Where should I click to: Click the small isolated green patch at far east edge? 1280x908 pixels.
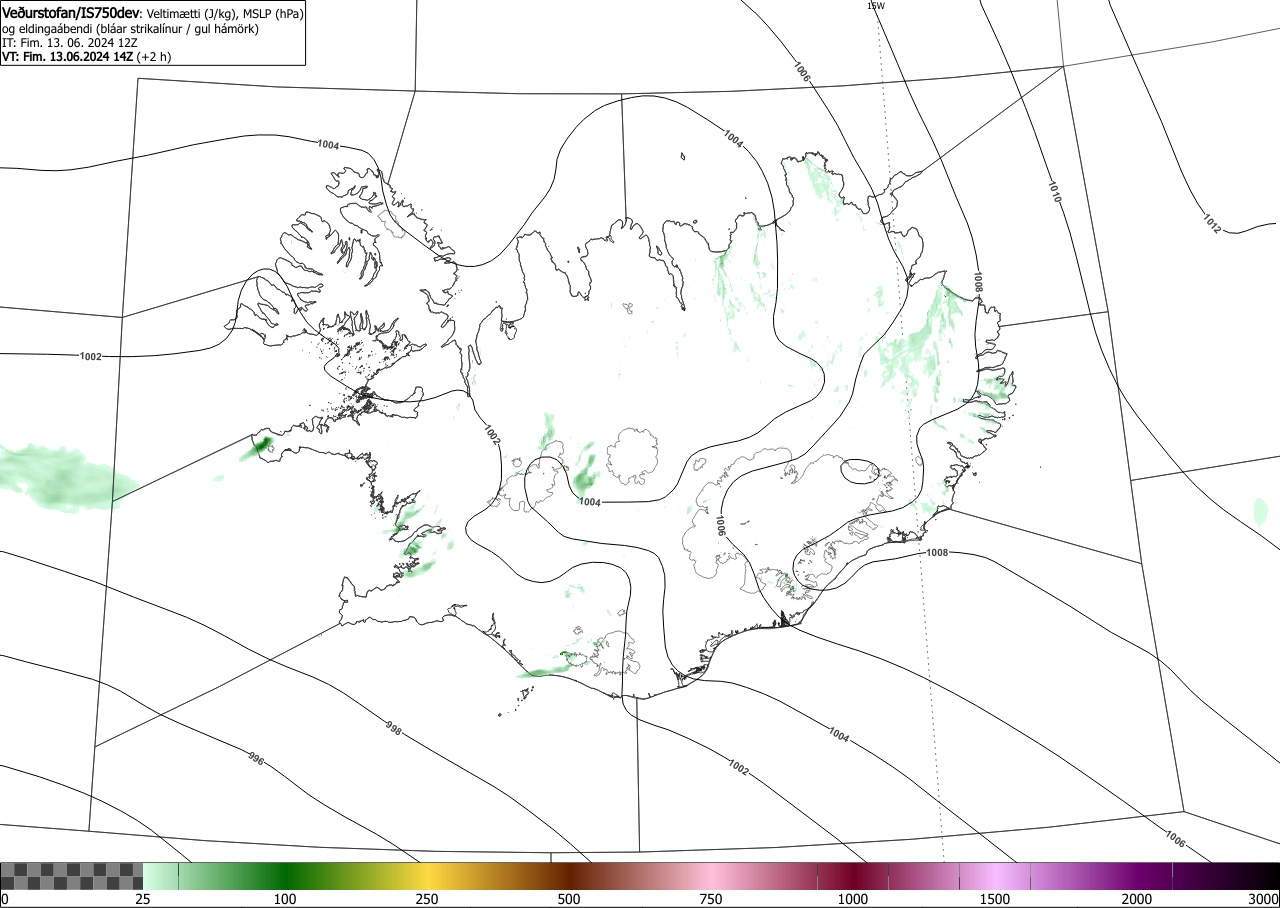coord(1260,511)
